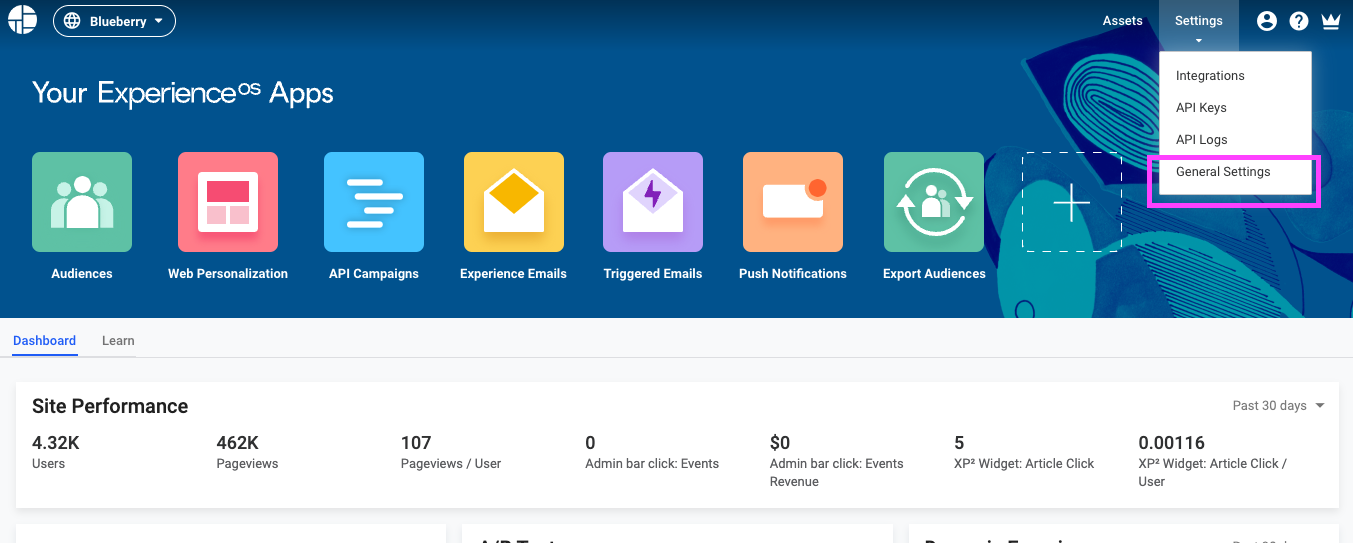Screen dimensions: 1353x543
Task: Switch to the Dashboard tab
Action: coord(45,341)
